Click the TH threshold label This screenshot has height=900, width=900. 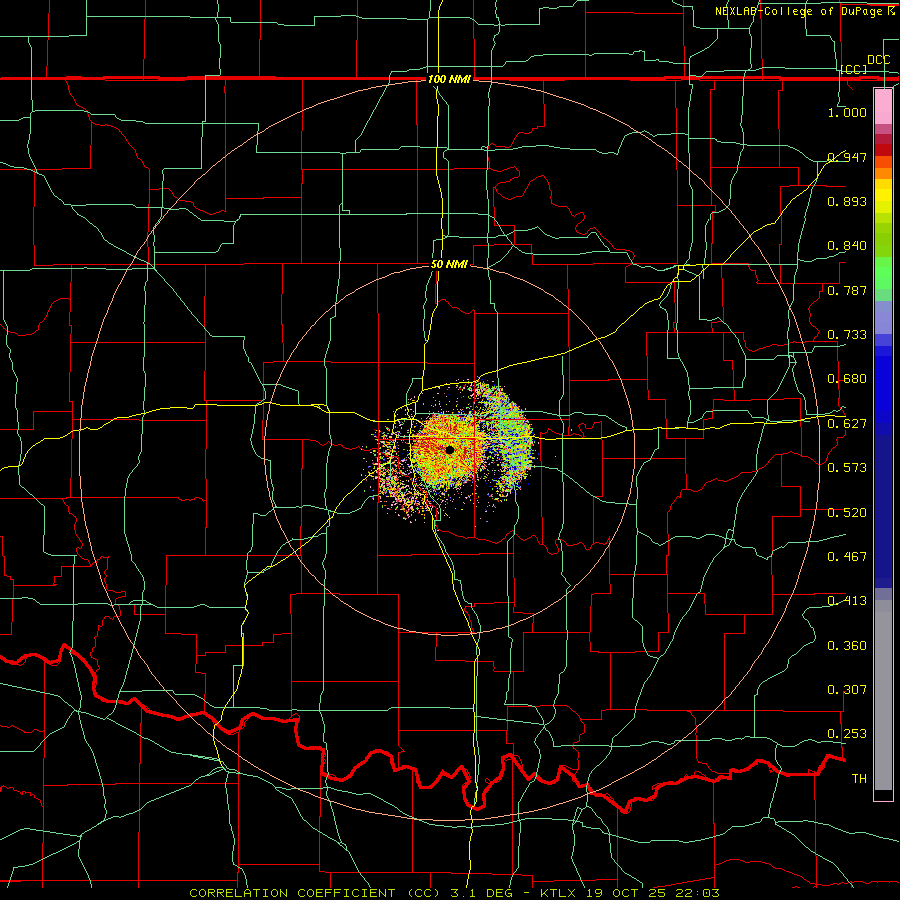tap(859, 779)
